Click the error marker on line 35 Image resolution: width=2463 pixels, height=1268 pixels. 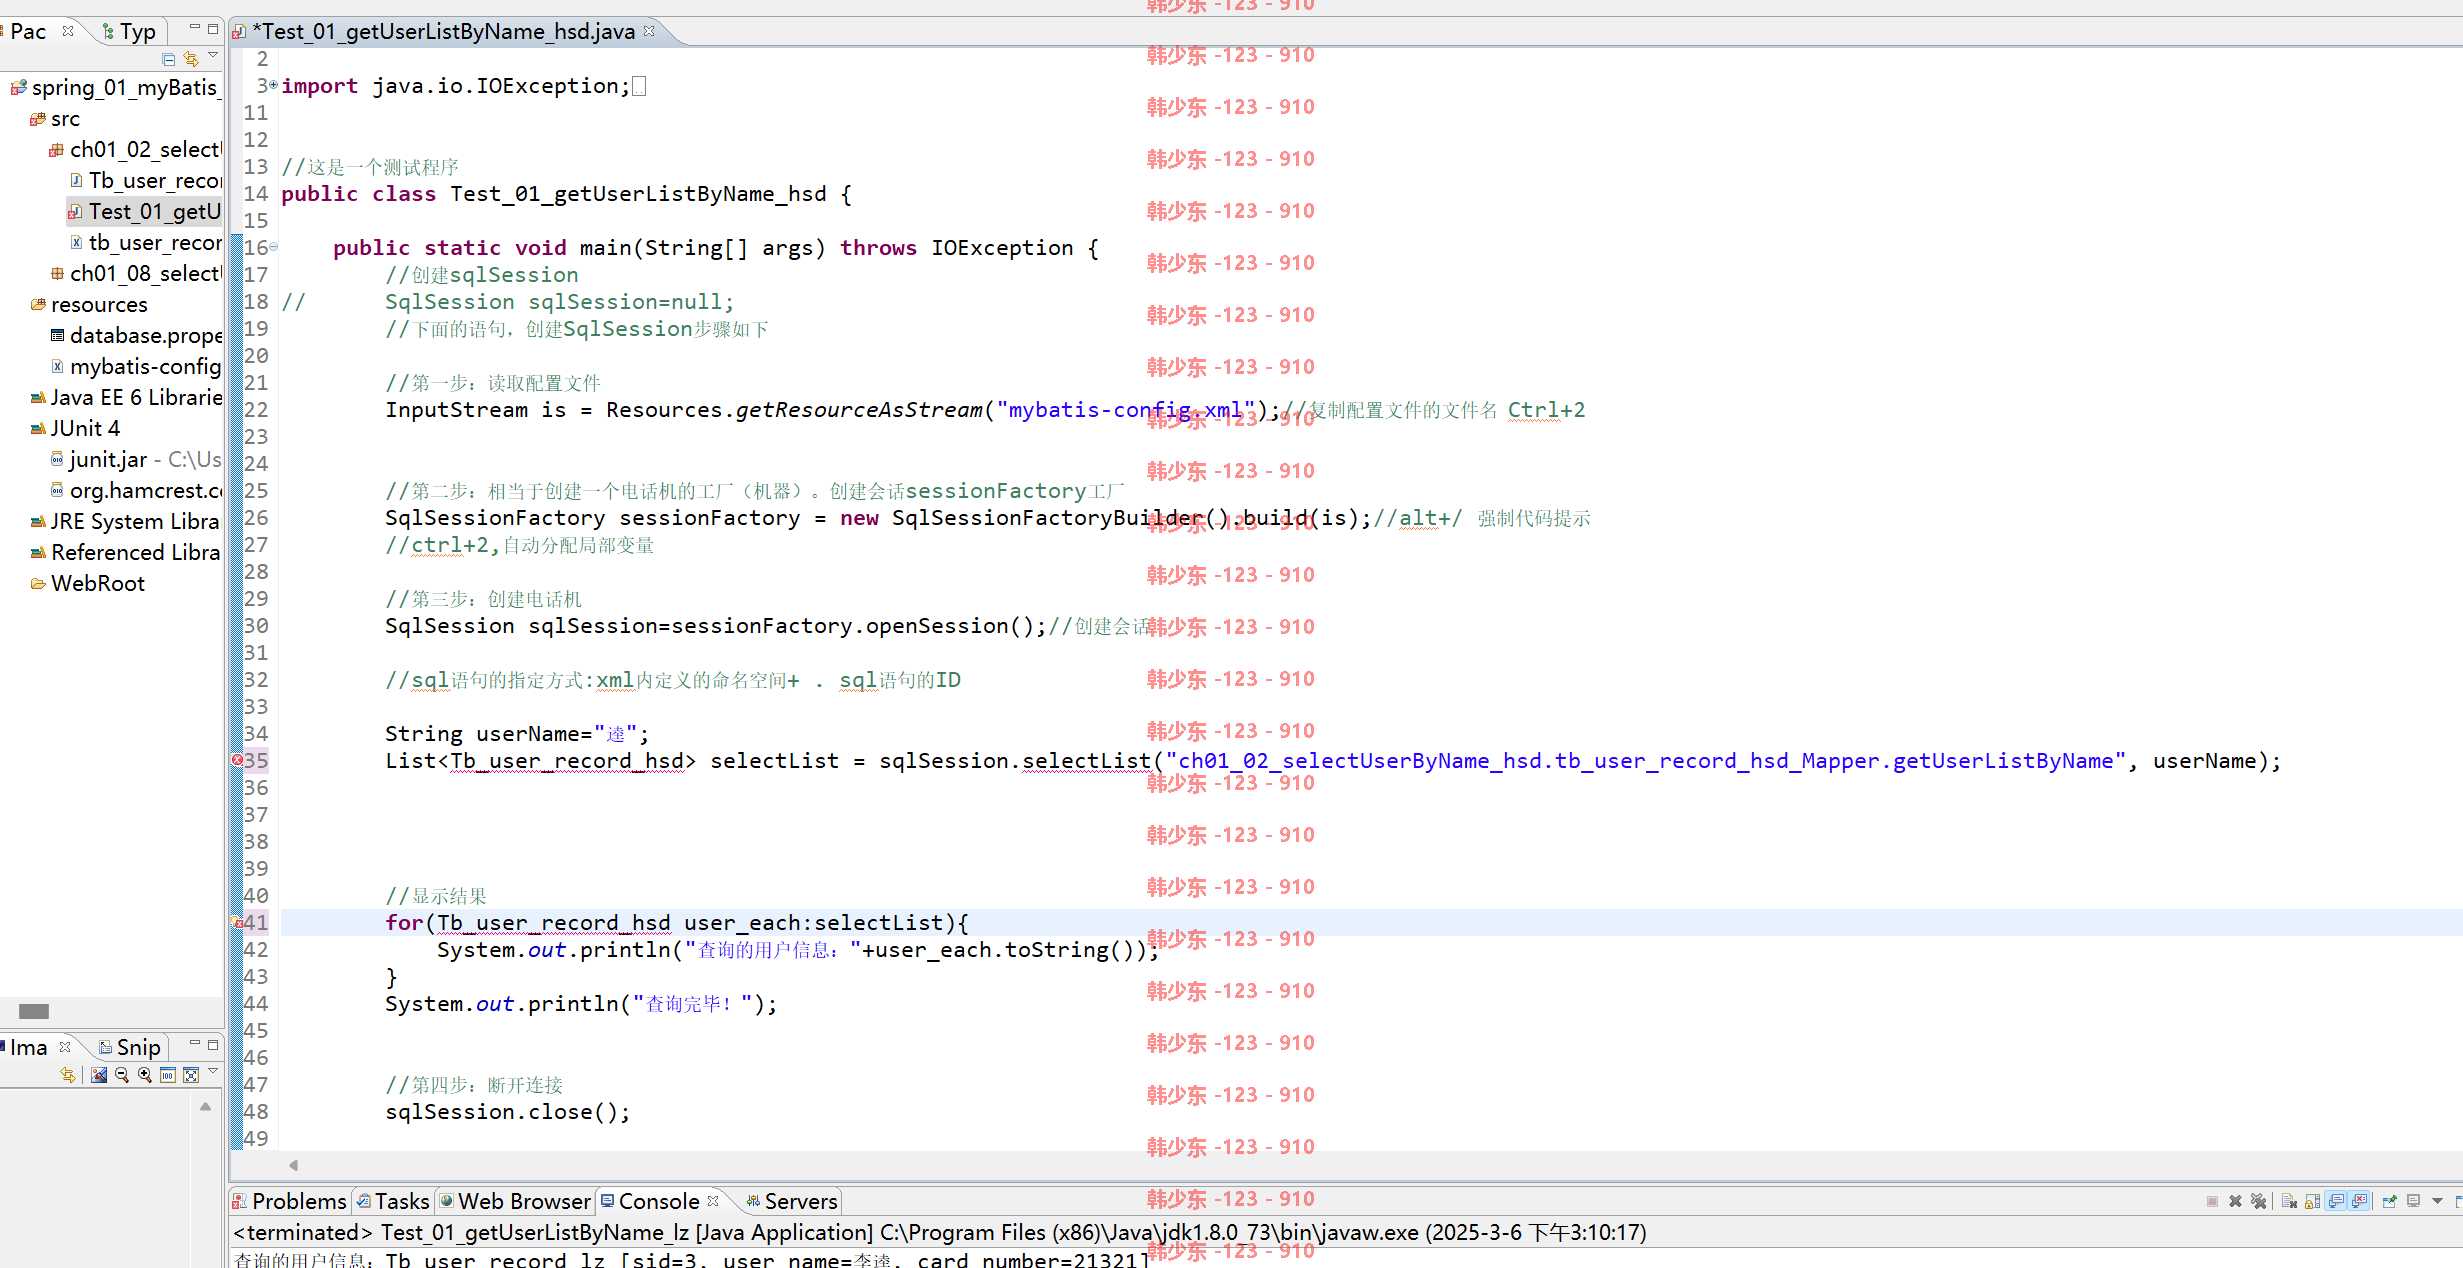(237, 760)
